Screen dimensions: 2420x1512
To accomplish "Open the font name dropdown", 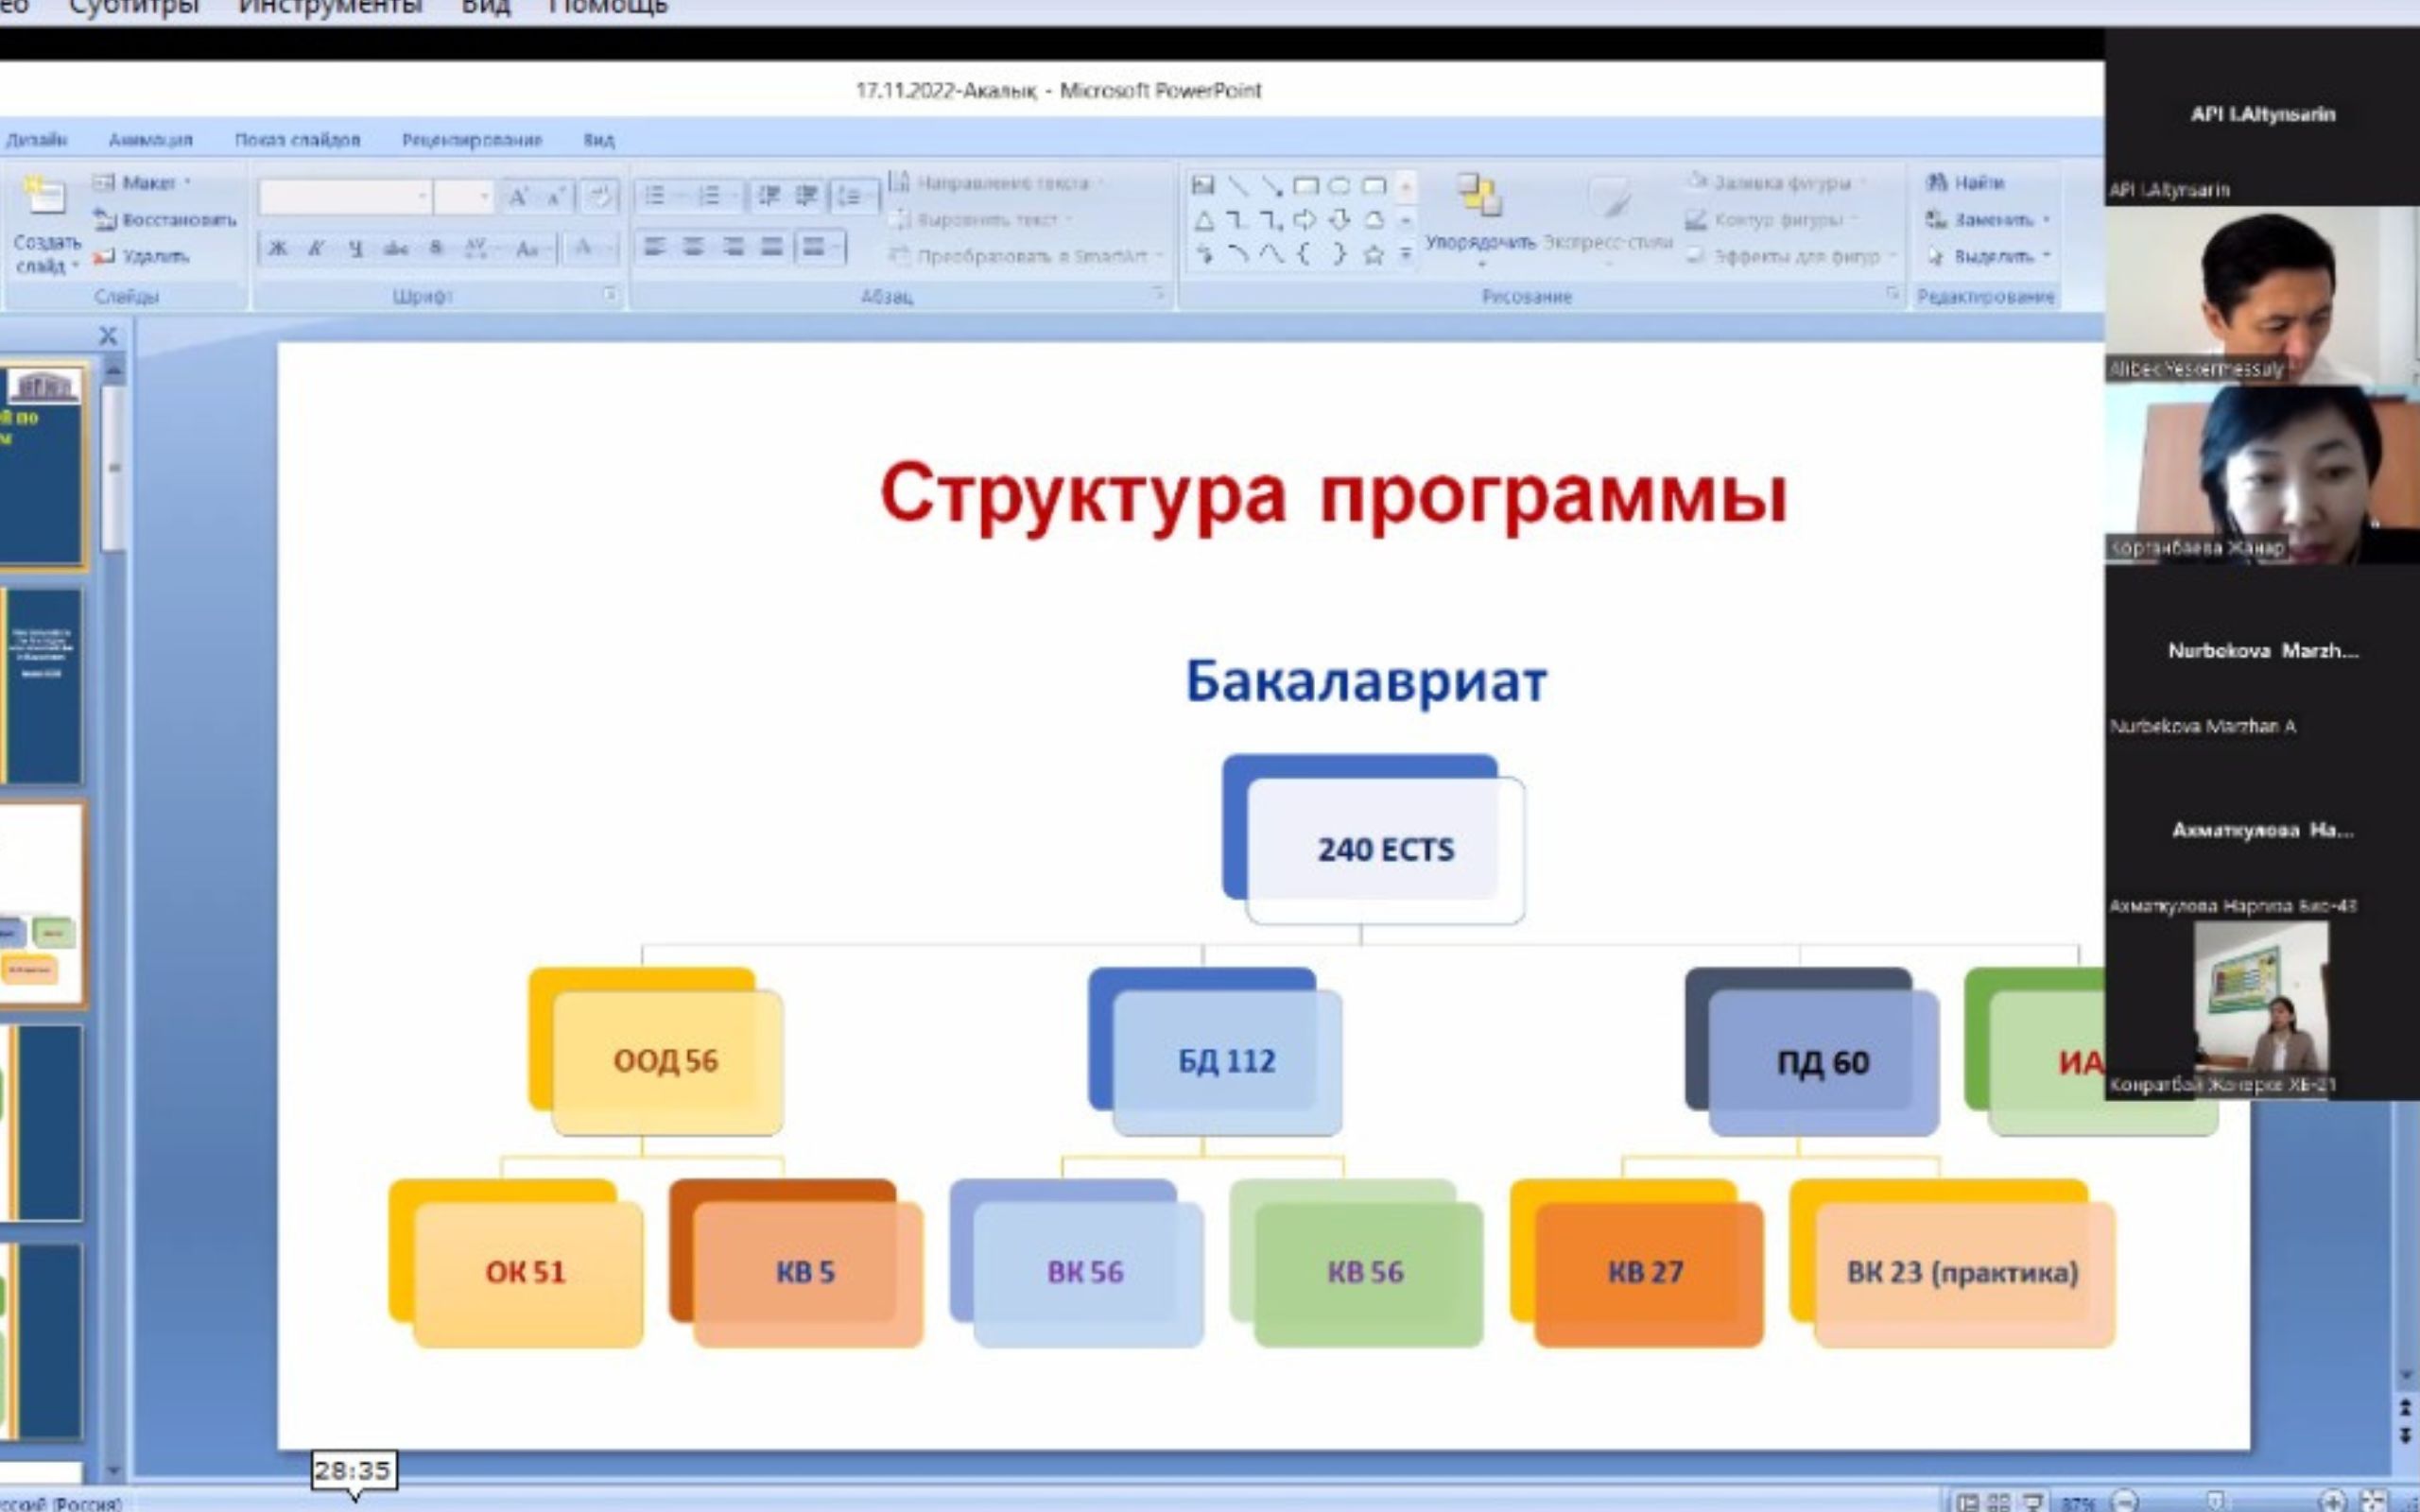I will click(424, 197).
